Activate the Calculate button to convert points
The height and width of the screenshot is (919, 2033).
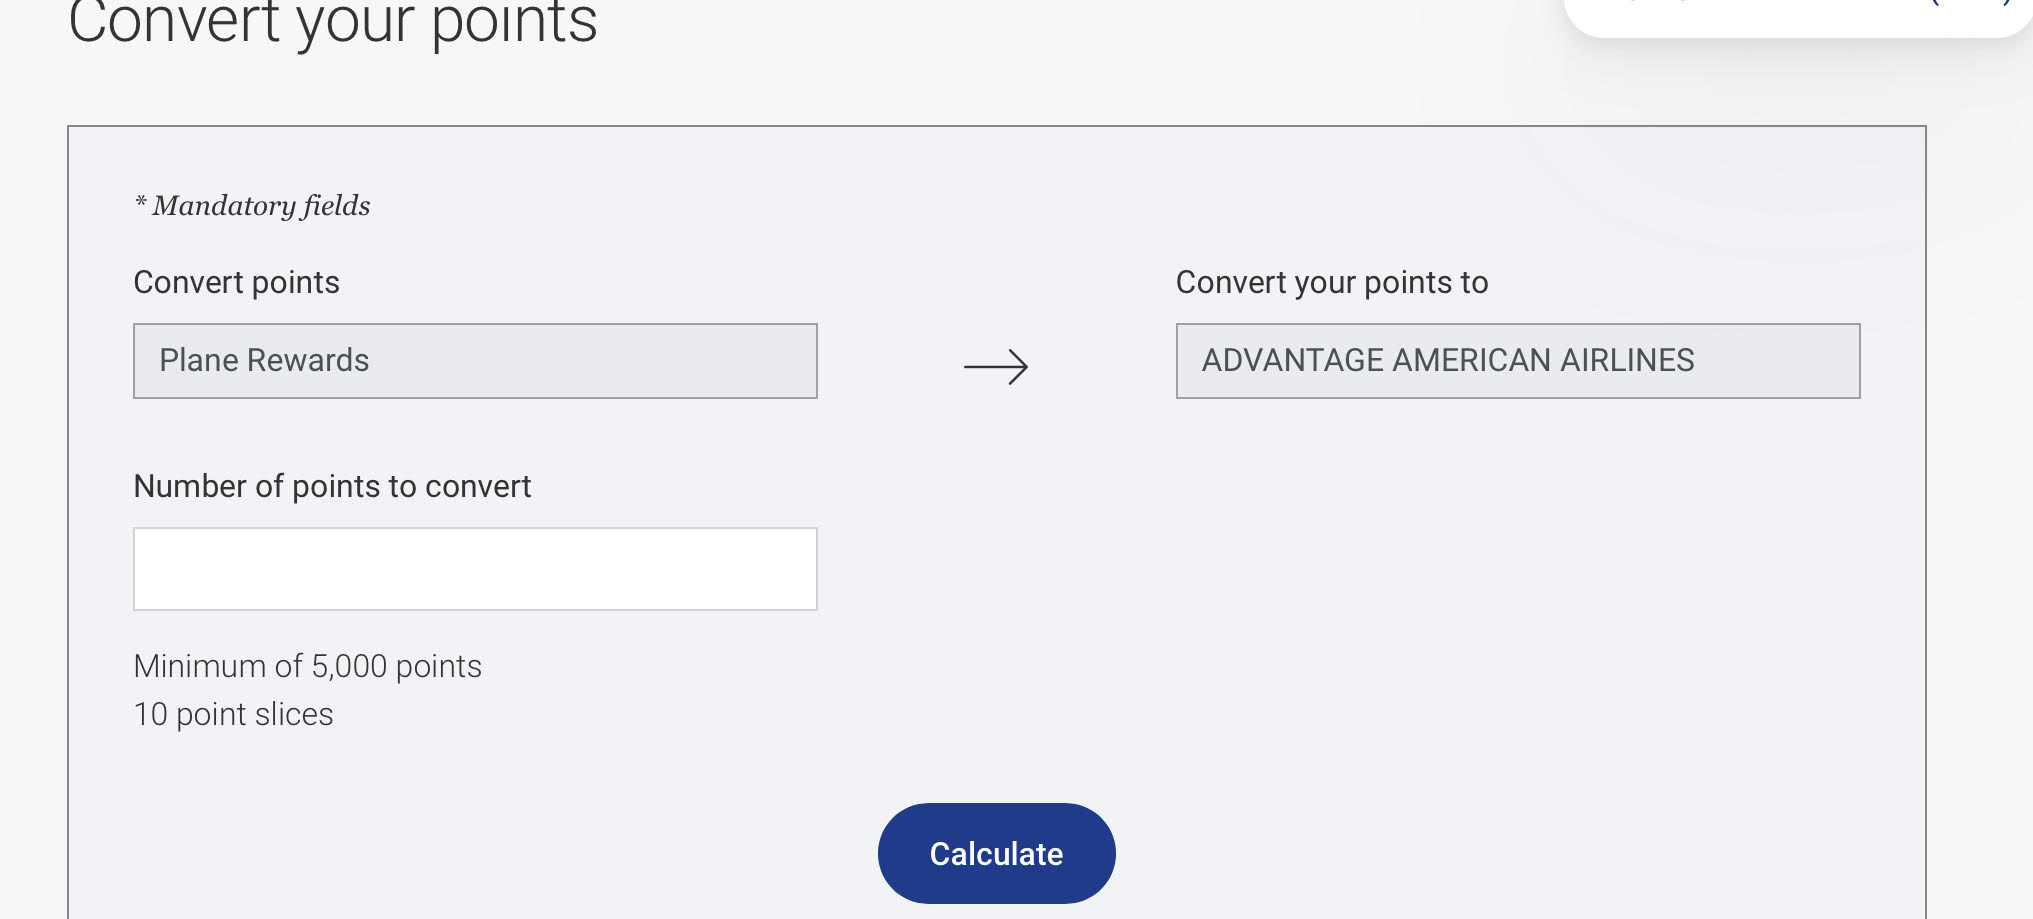(996, 853)
